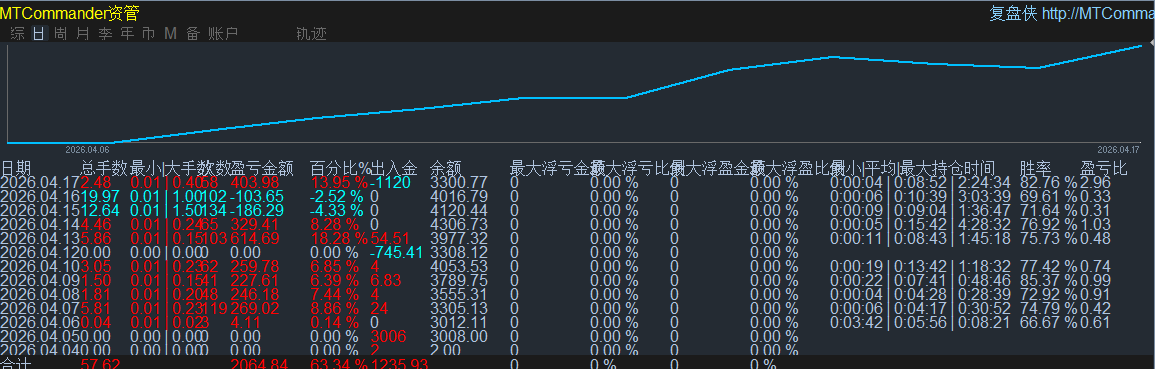1155x369 pixels.
Task: Click the 日期 column header
Action: [16, 169]
